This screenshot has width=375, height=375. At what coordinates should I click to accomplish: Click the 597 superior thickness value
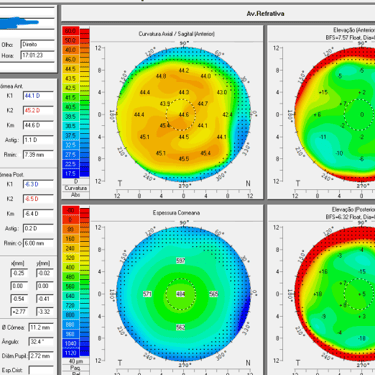tap(180, 261)
